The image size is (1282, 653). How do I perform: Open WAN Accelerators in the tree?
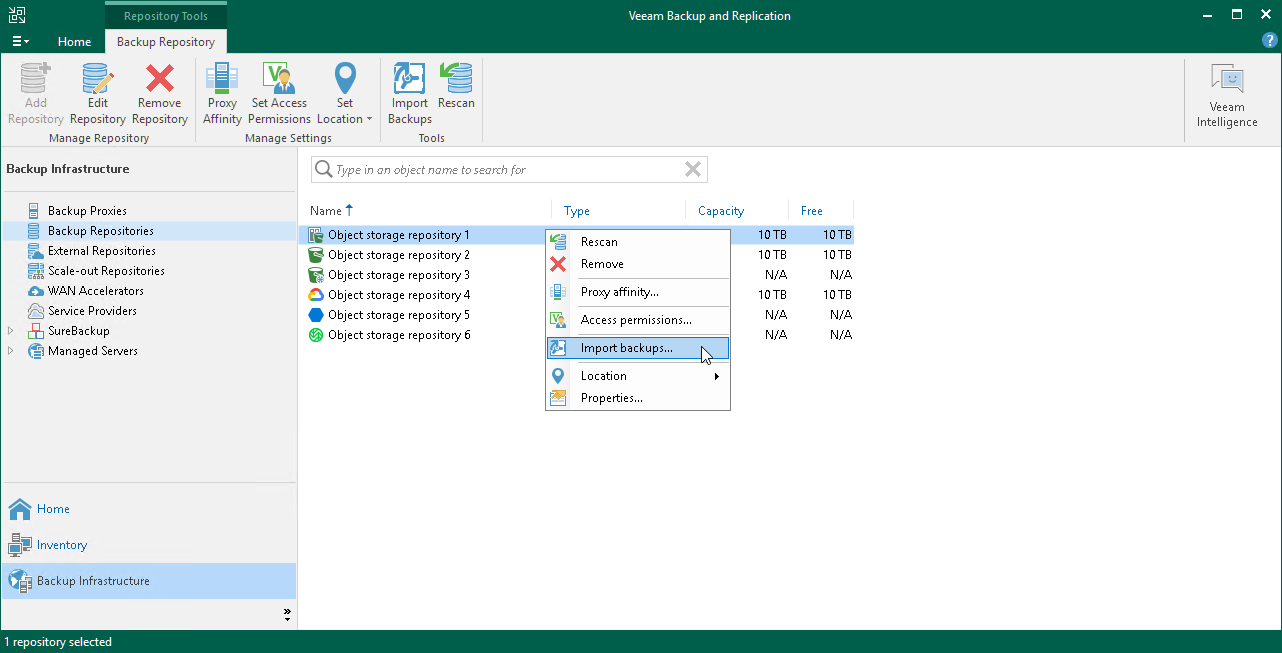[x=96, y=291]
